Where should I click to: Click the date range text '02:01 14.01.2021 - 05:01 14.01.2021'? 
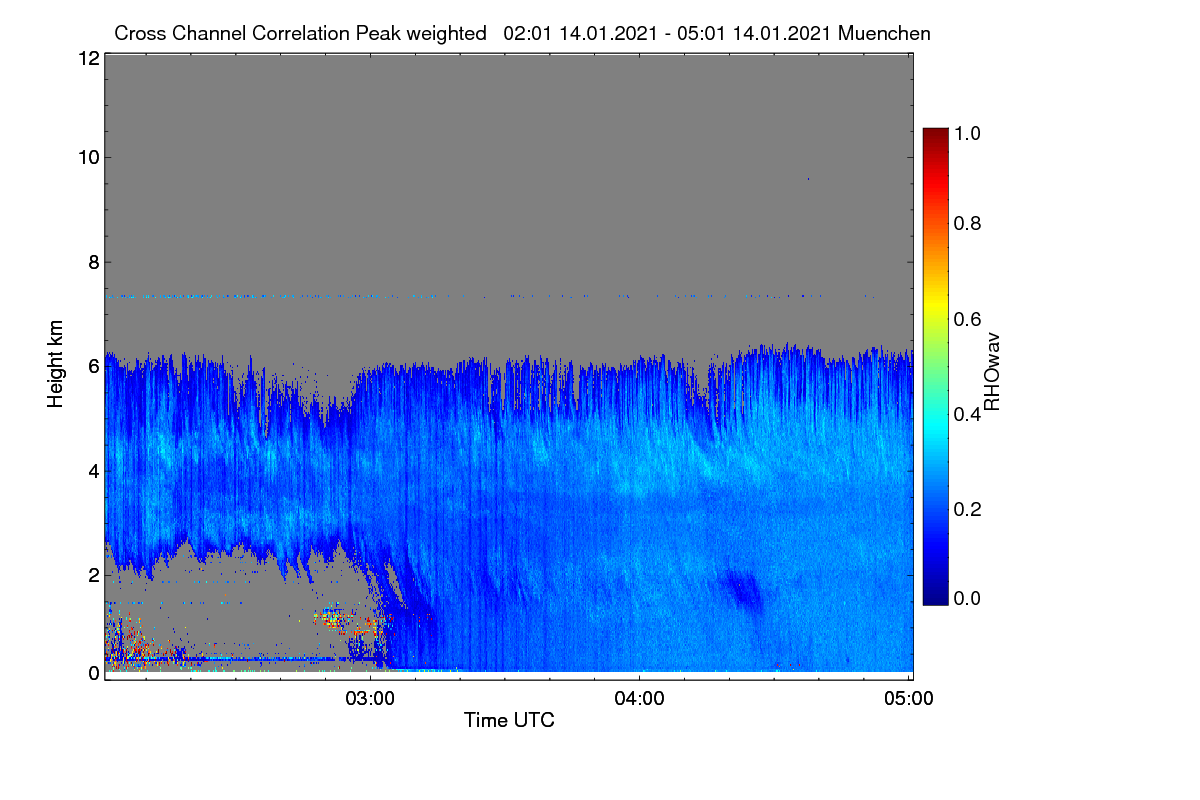click(668, 33)
